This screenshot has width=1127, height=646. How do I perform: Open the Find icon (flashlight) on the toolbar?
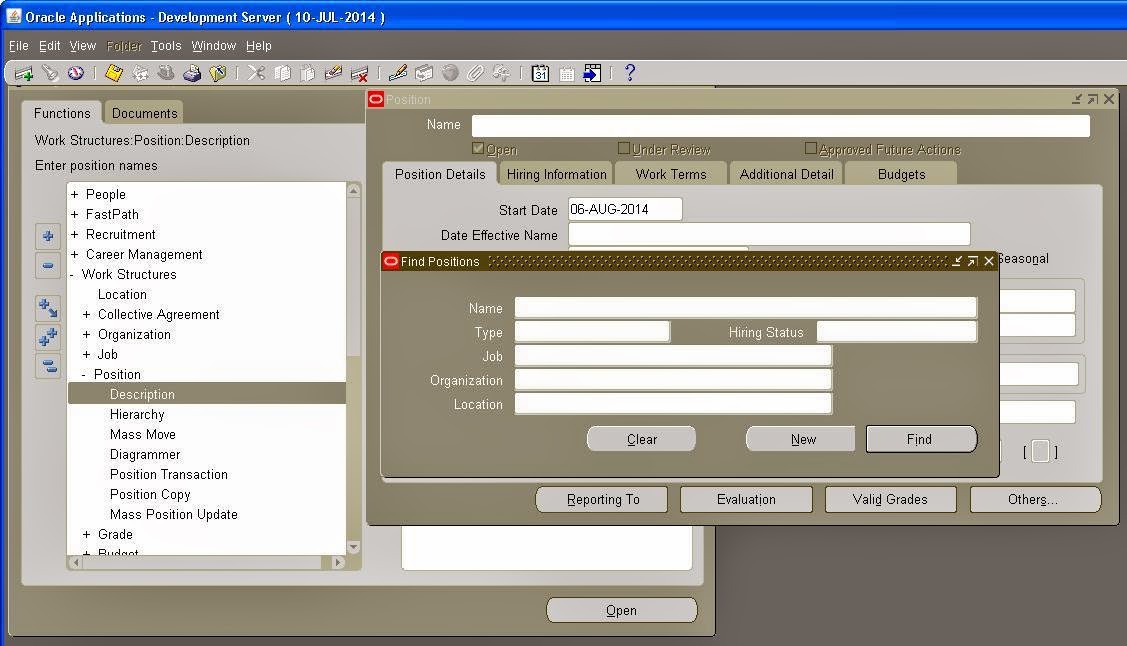(x=51, y=72)
